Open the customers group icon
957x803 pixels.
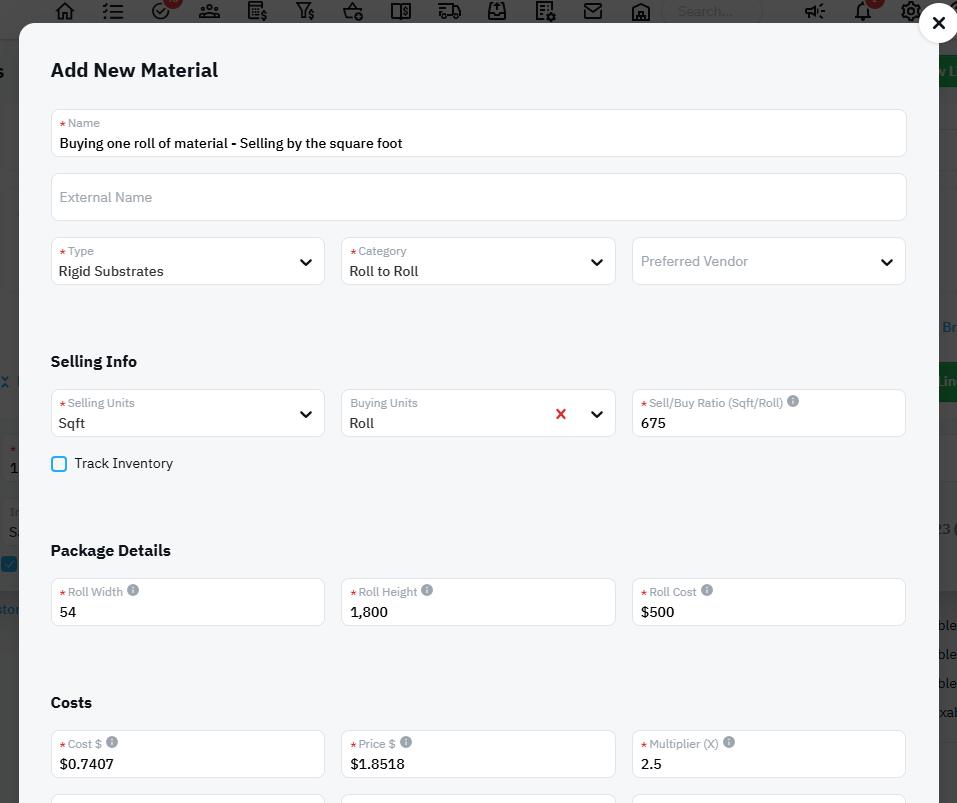pyautogui.click(x=209, y=11)
